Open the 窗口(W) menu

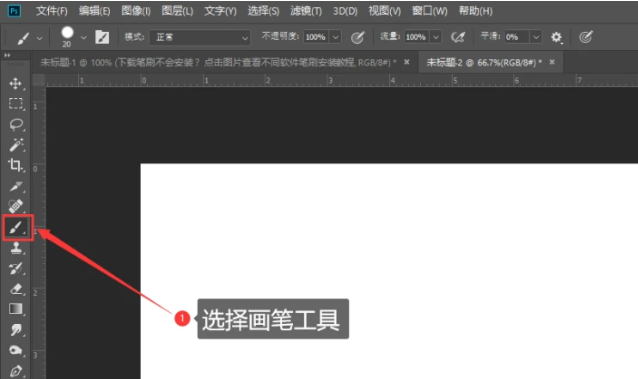tap(429, 11)
